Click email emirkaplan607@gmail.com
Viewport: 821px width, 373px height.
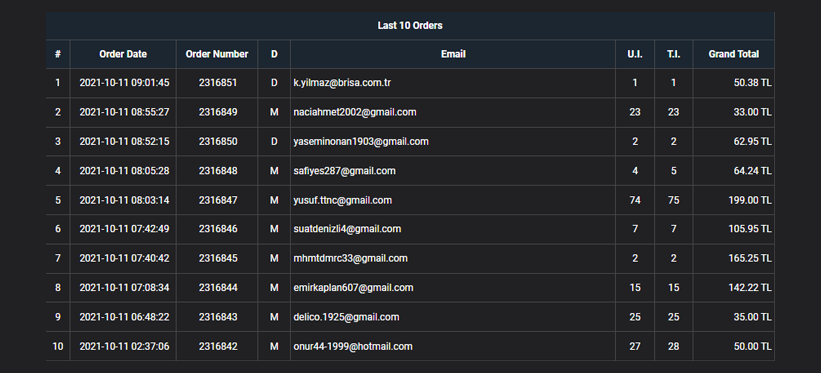353,288
